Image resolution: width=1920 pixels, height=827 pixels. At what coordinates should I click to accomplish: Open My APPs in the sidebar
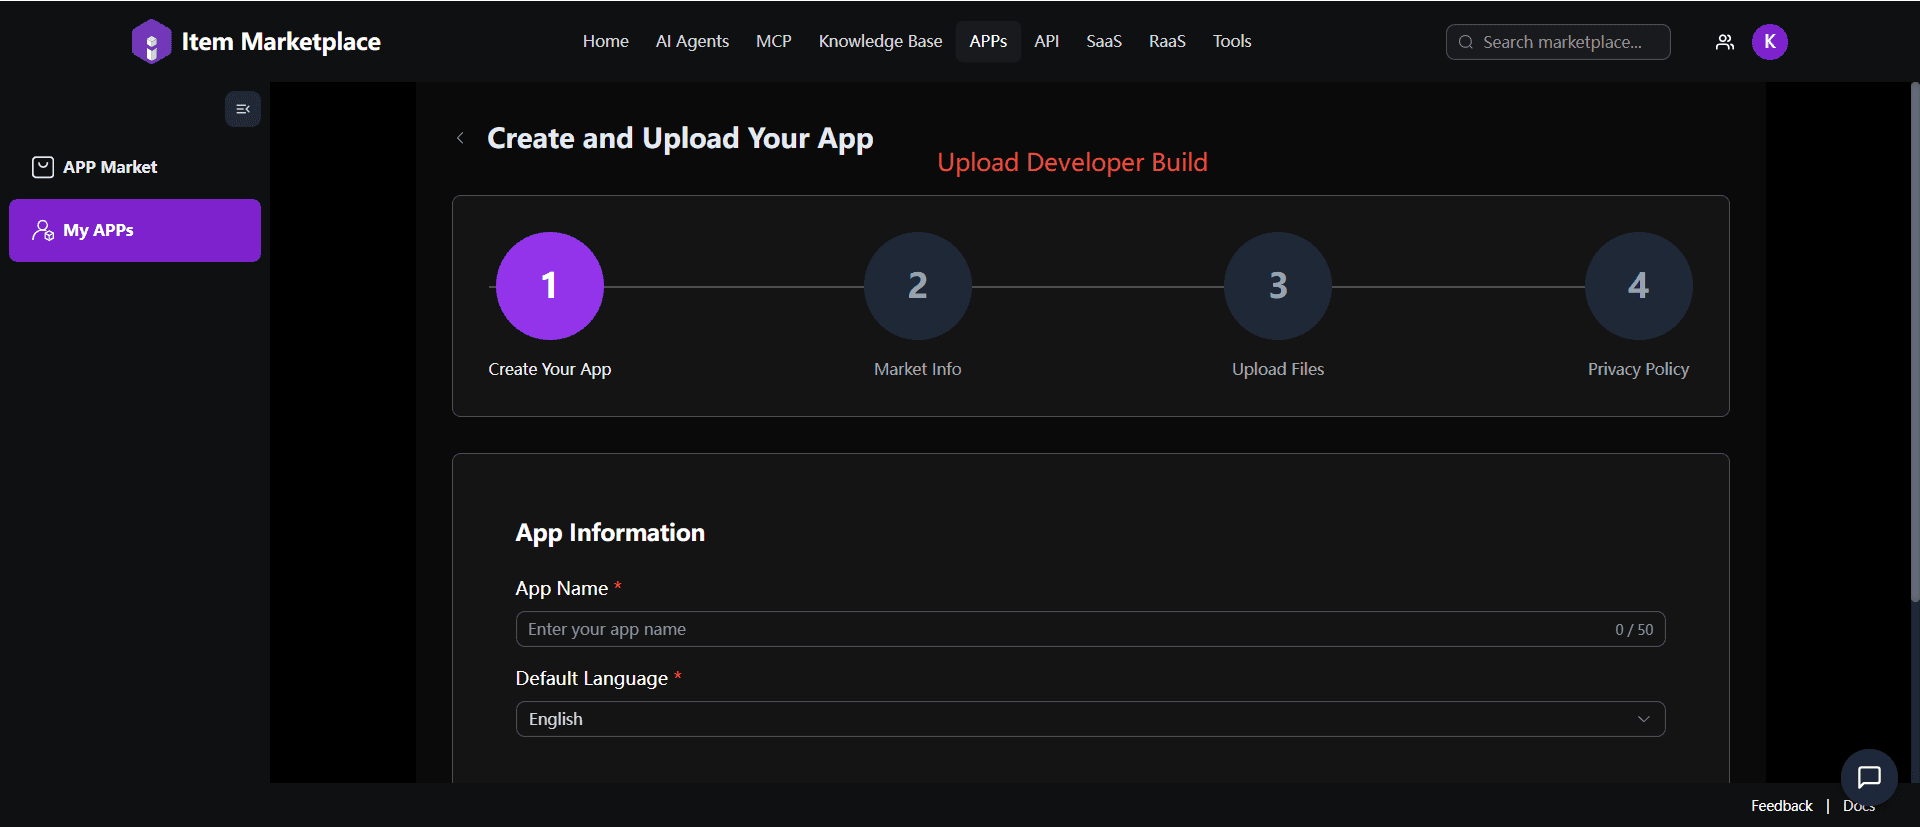click(x=135, y=230)
